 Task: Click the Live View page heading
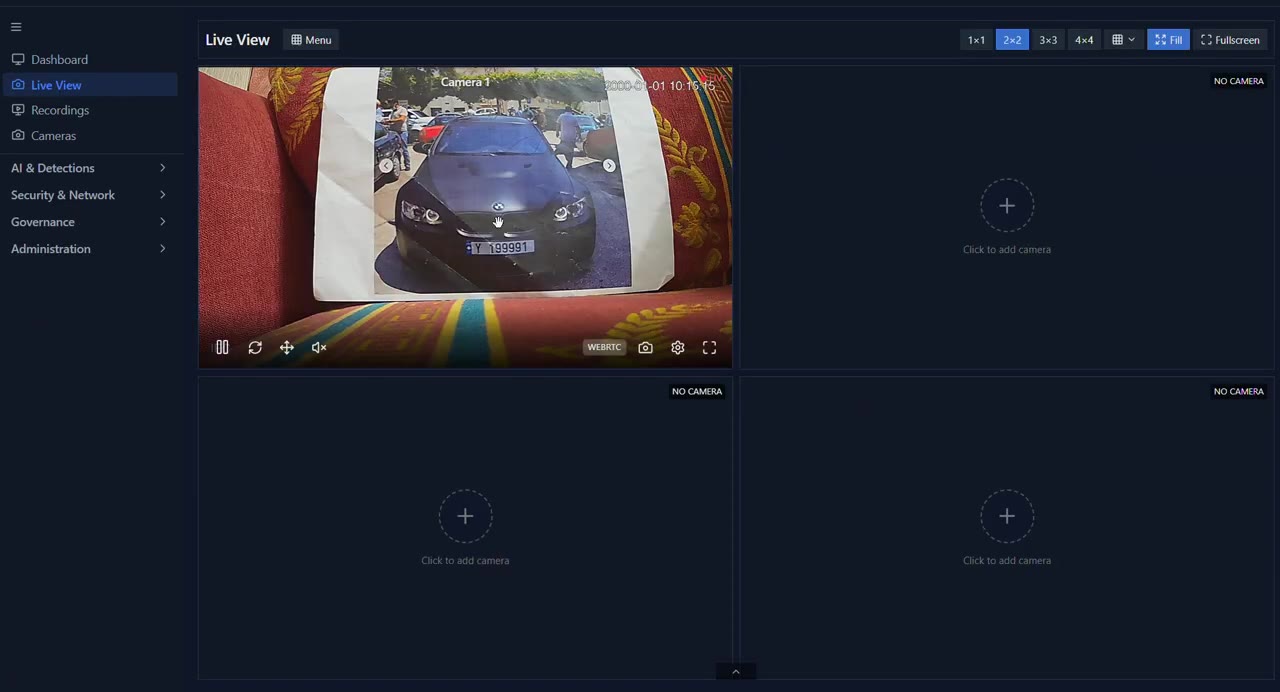pos(237,40)
